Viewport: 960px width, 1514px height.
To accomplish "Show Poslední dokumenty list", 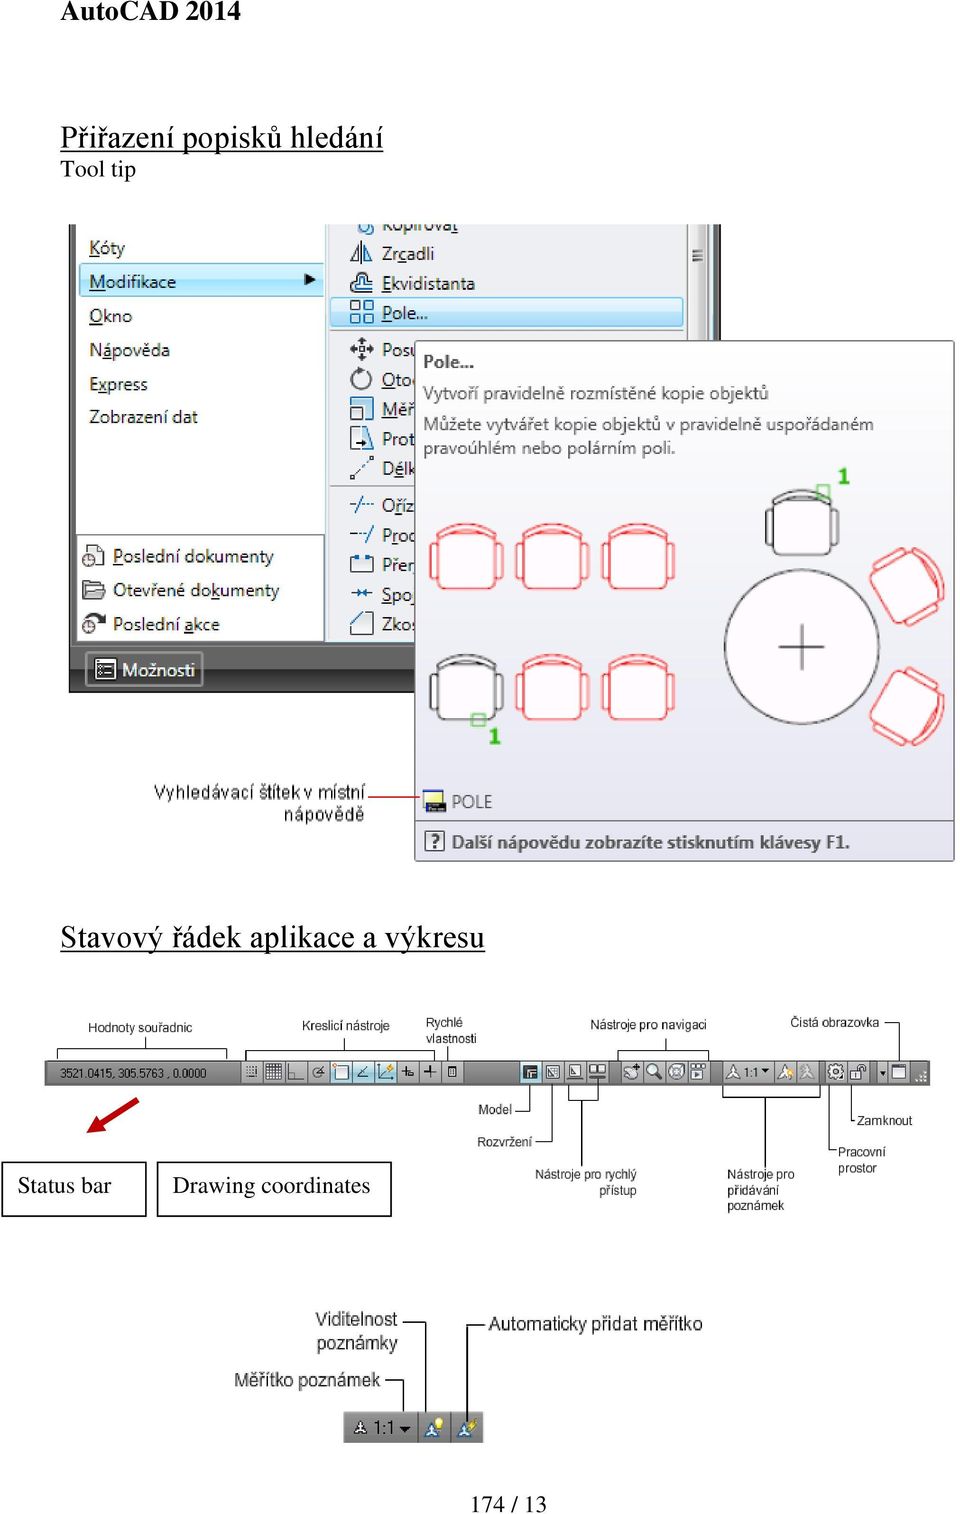I will [x=178, y=556].
